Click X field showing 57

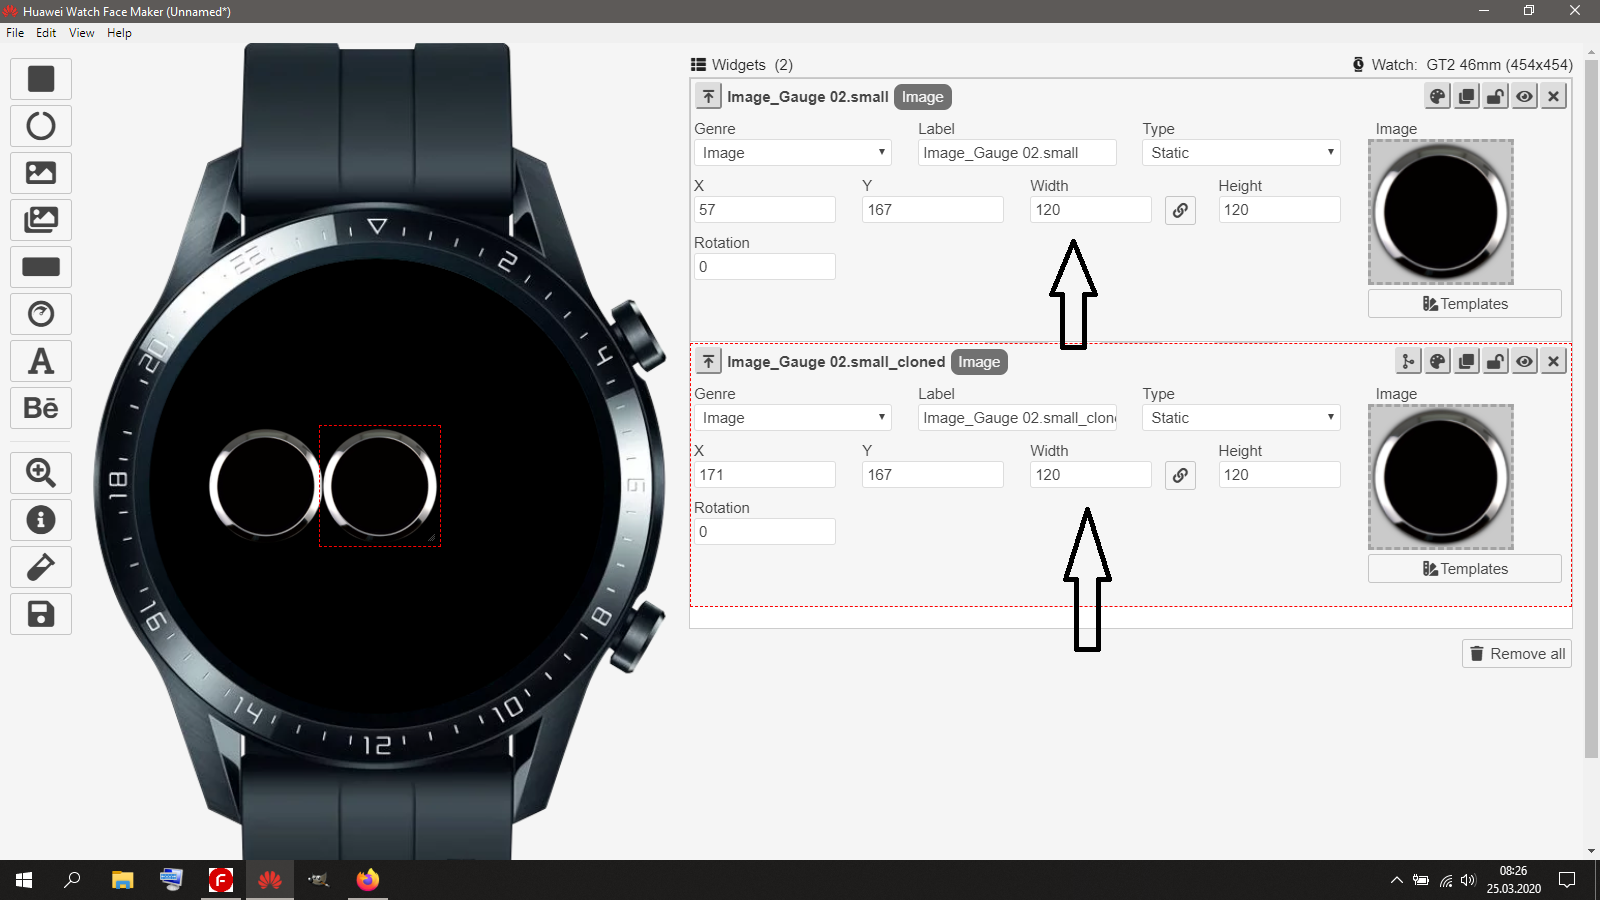tap(765, 210)
